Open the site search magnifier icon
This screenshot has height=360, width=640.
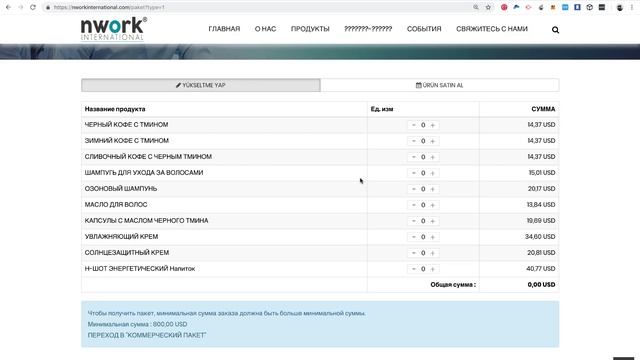555,30
